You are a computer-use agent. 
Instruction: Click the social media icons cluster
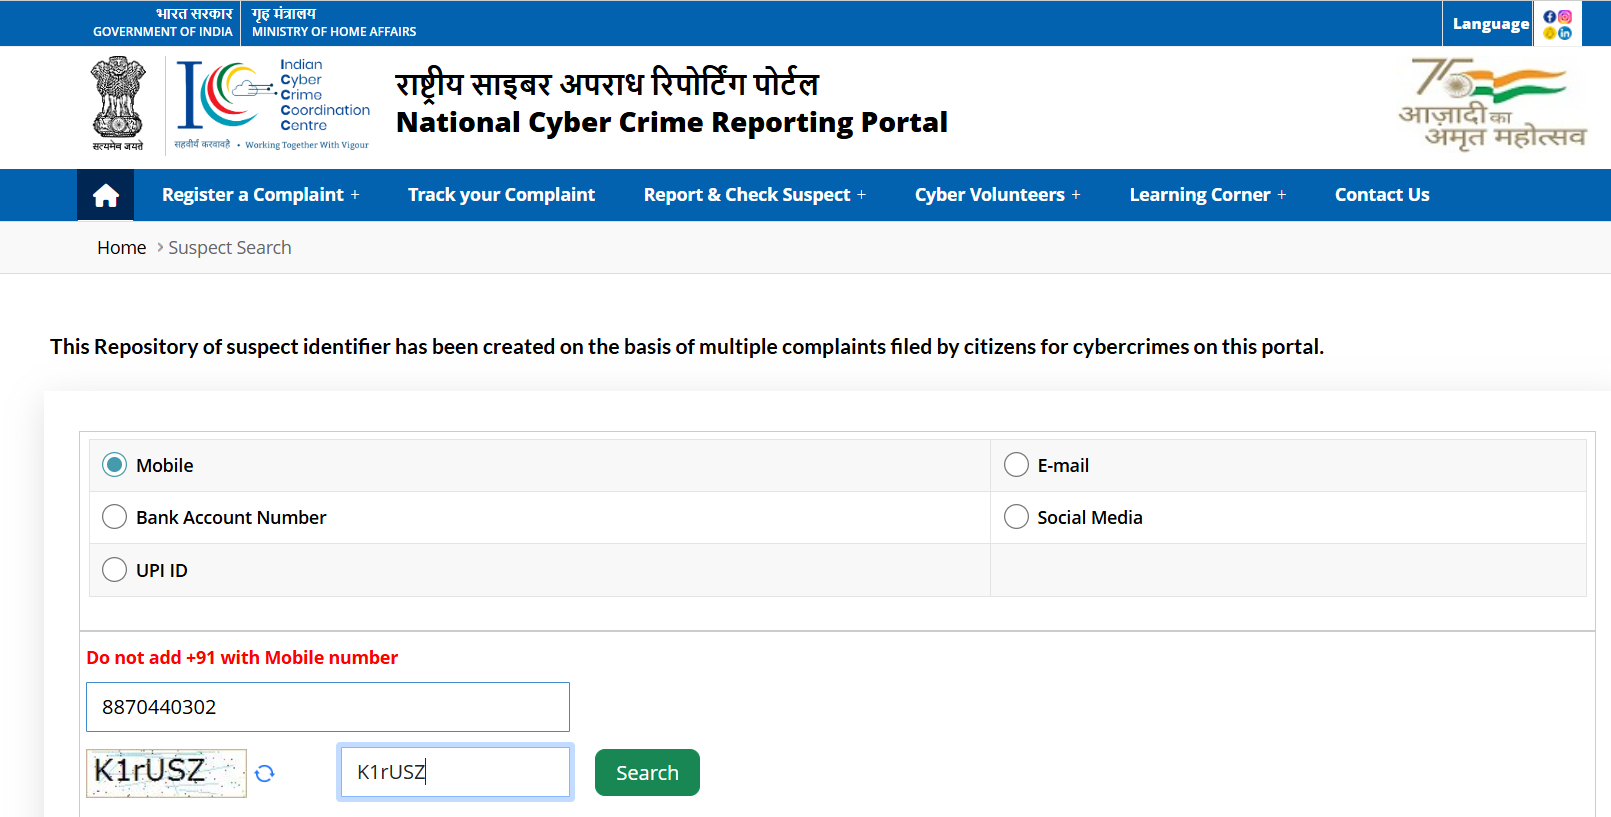pyautogui.click(x=1557, y=24)
